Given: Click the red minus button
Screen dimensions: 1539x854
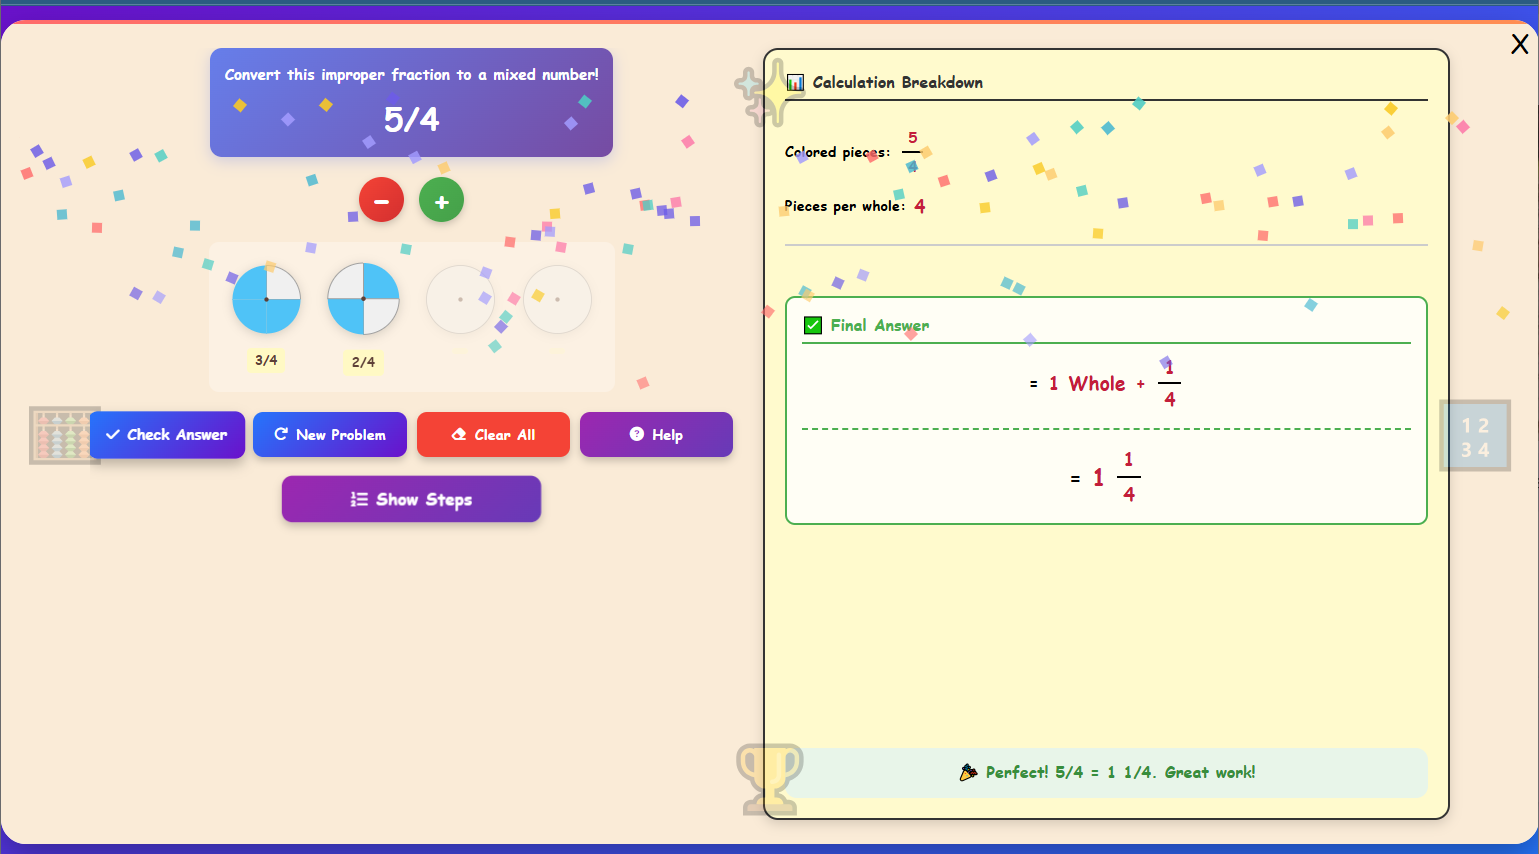Looking at the screenshot, I should coord(381,201).
